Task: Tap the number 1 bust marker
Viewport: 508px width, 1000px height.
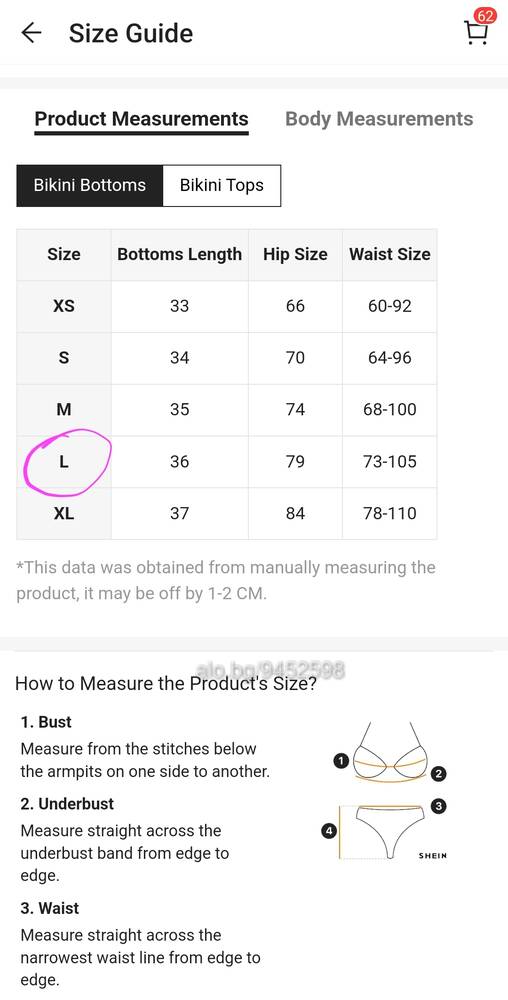Action: coord(341,760)
